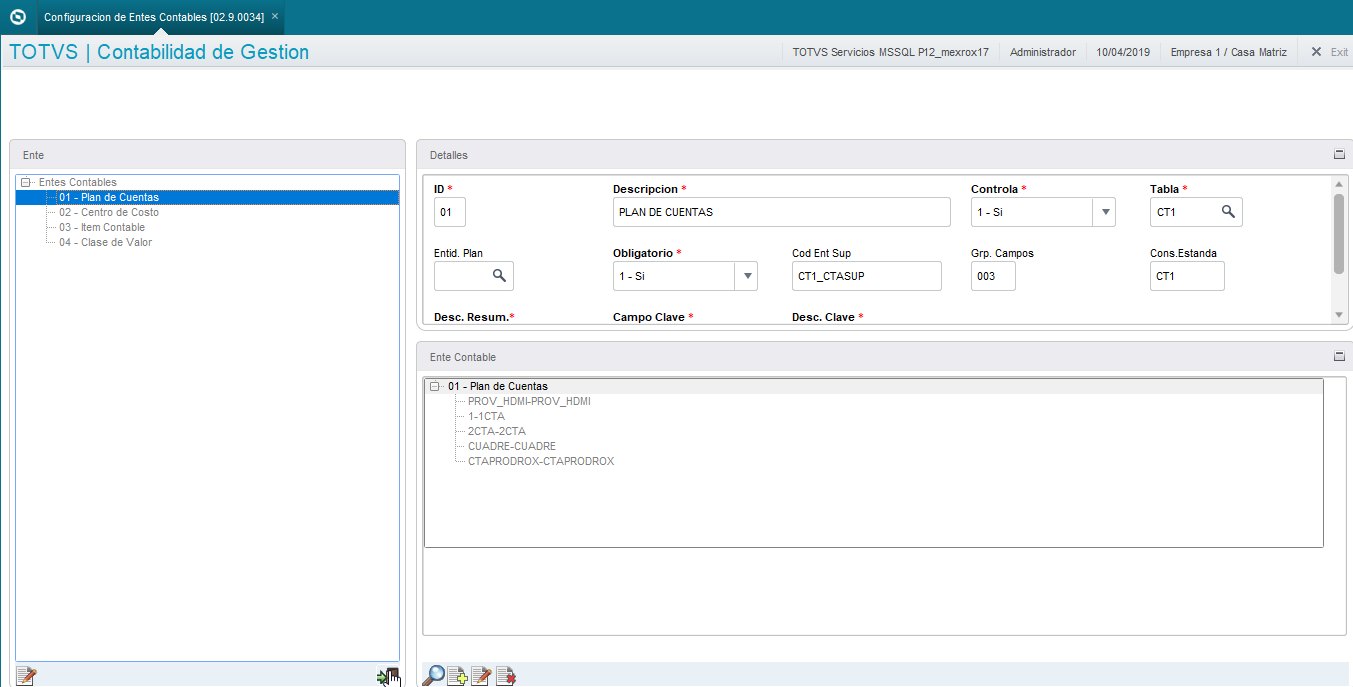
Task: Click the TOTVS logo icon in the title bar
Action: point(18,17)
